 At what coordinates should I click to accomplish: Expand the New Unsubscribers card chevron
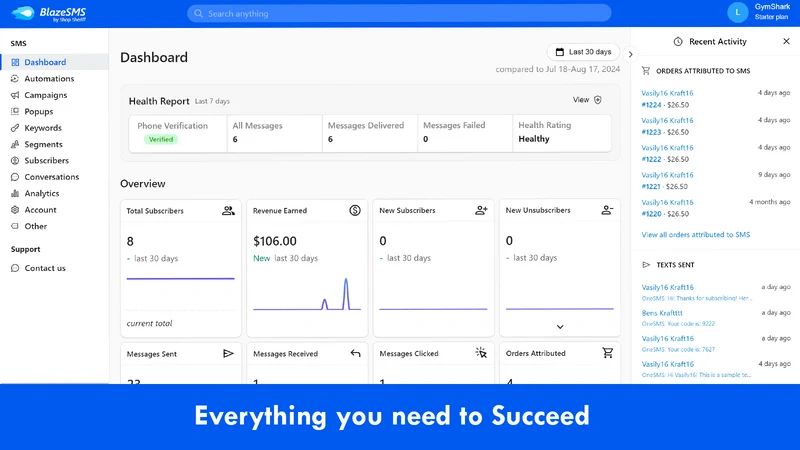point(560,327)
